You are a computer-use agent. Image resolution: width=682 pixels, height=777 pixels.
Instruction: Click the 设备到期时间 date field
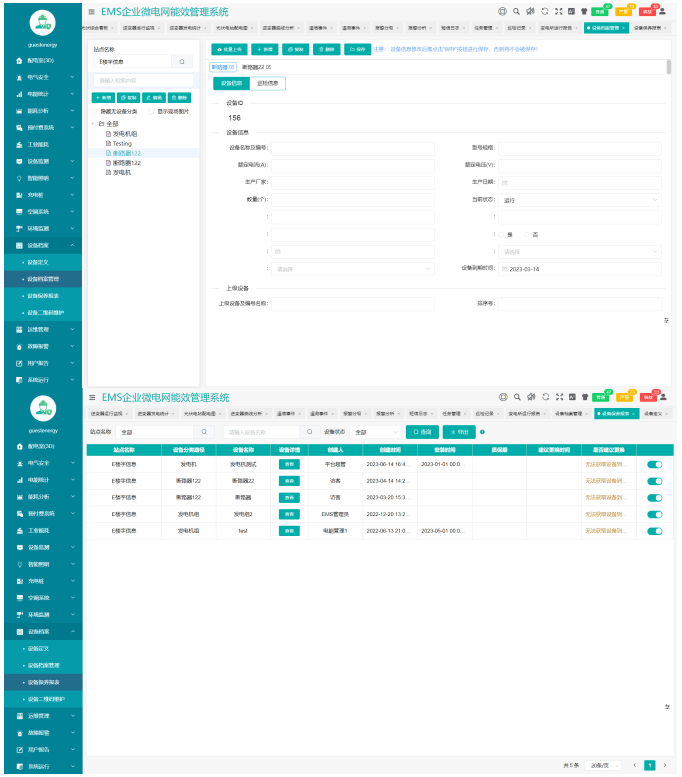pyautogui.click(x=579, y=269)
